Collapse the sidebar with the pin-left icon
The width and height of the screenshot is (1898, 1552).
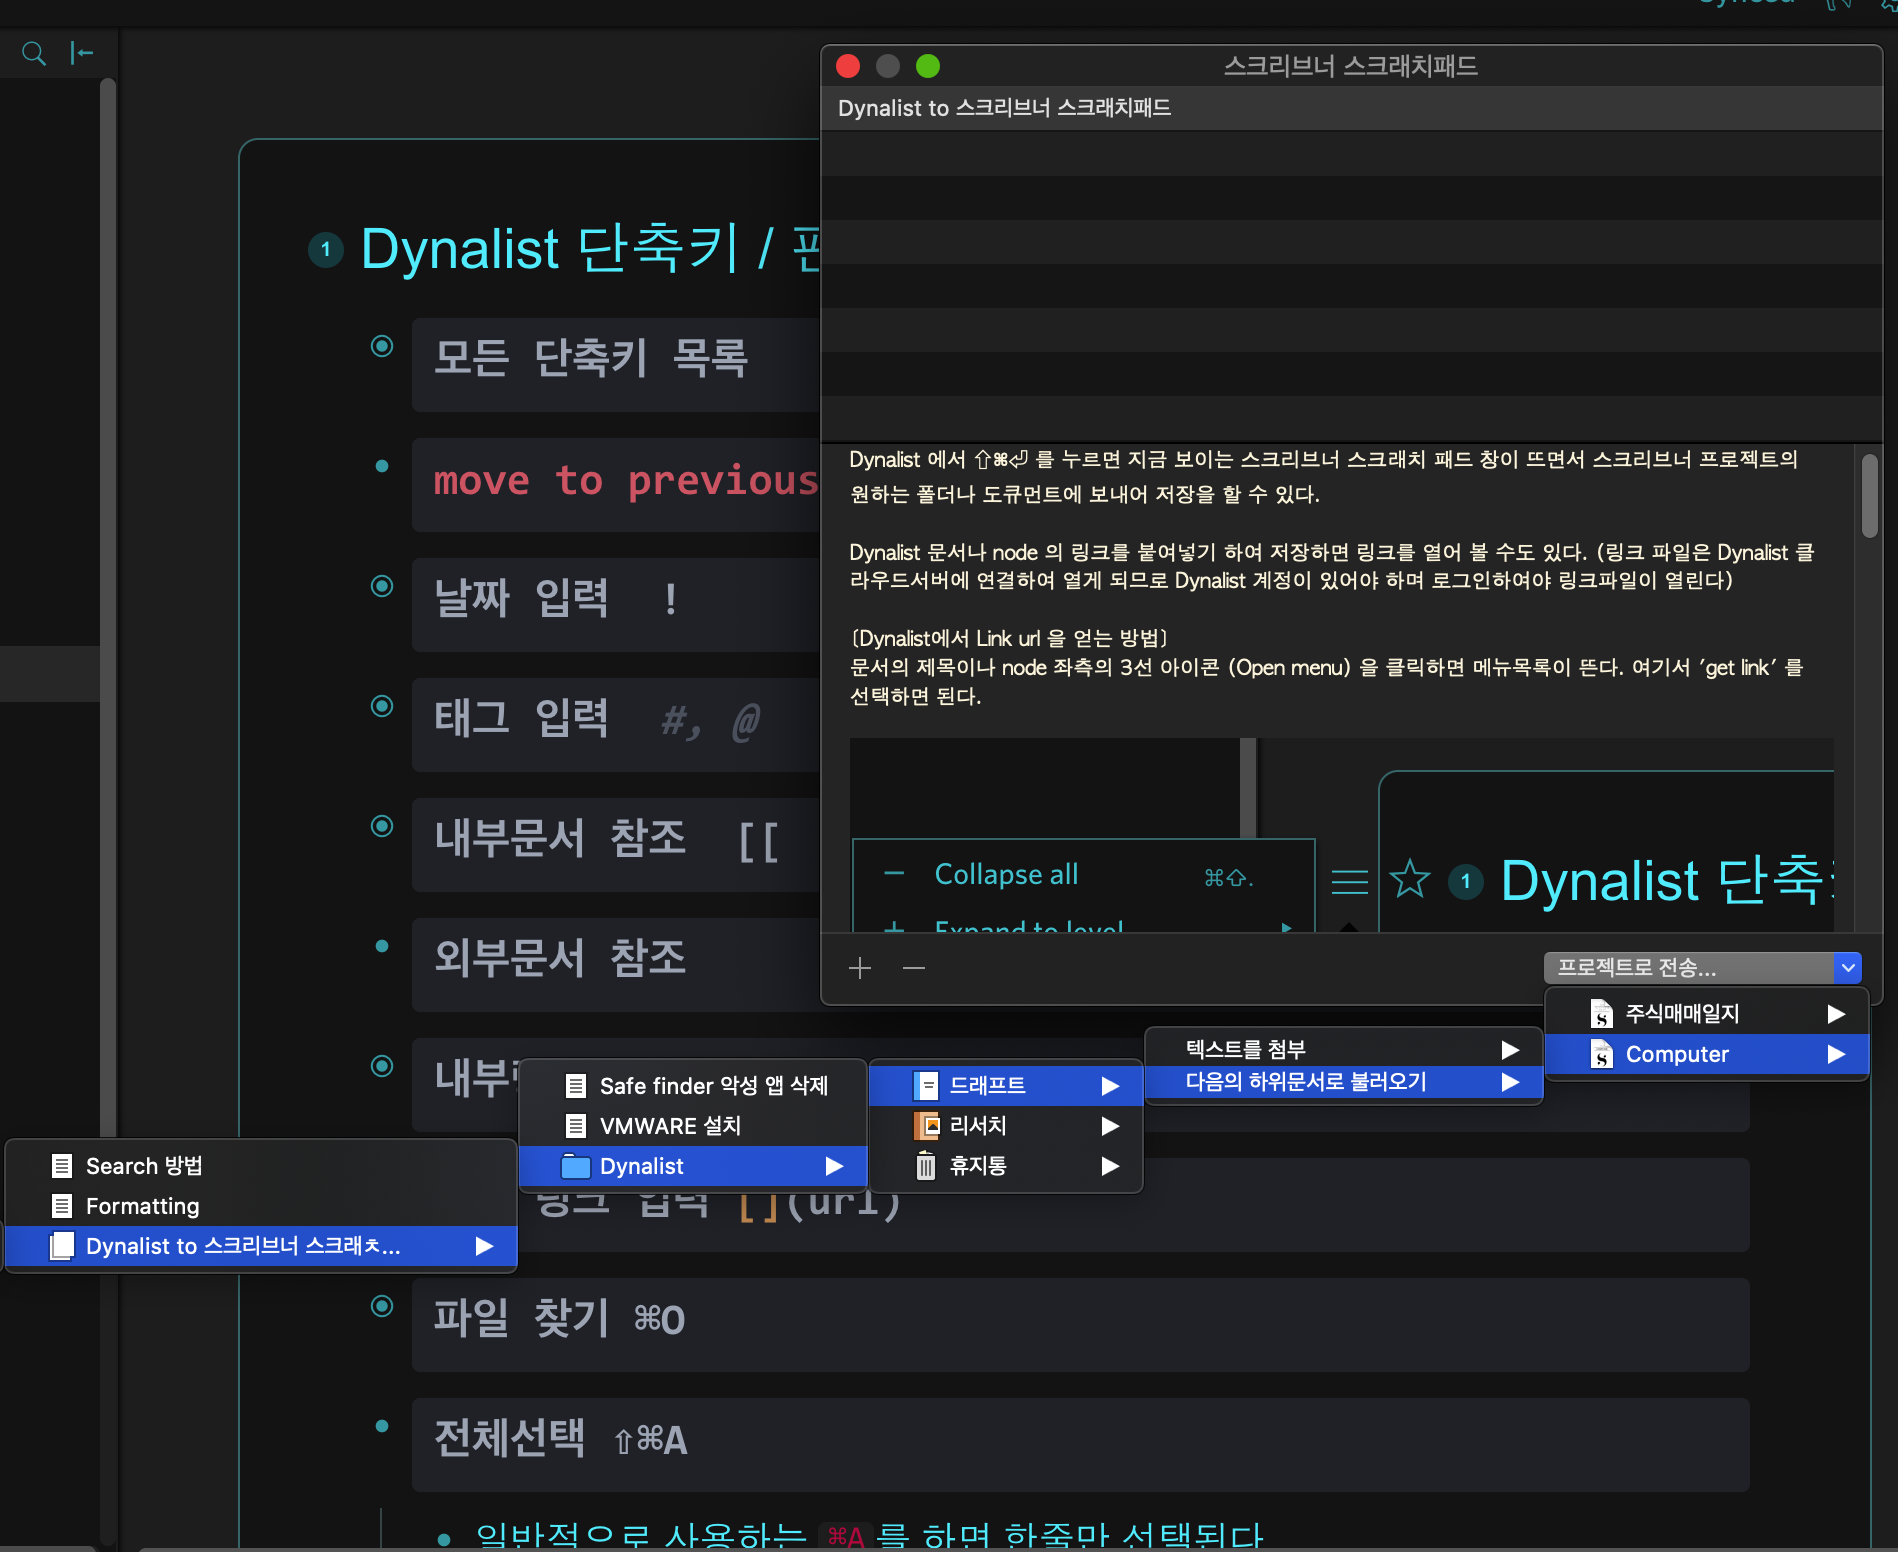pyautogui.click(x=82, y=53)
